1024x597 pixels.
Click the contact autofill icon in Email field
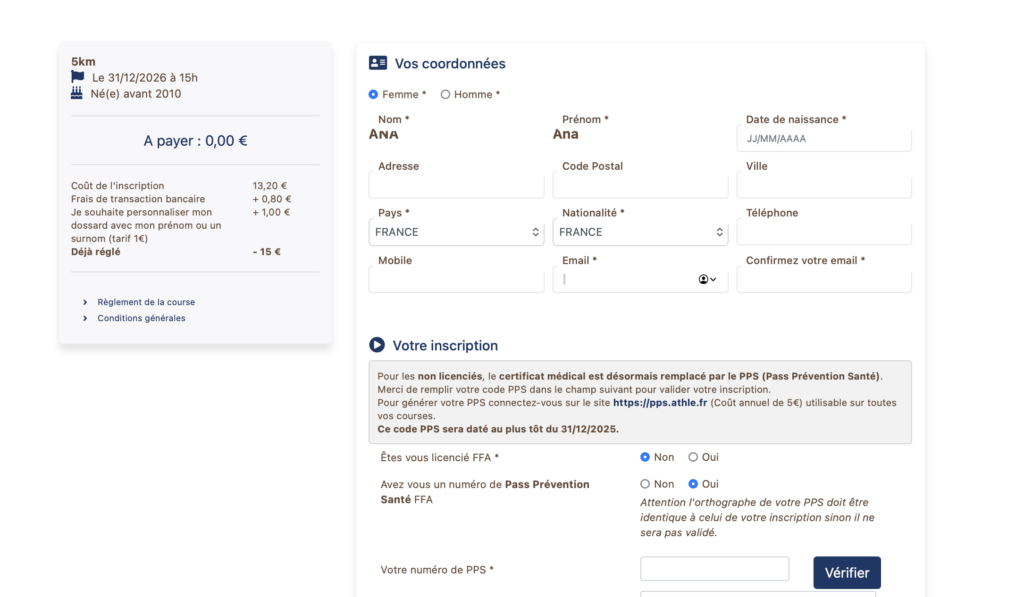[707, 280]
